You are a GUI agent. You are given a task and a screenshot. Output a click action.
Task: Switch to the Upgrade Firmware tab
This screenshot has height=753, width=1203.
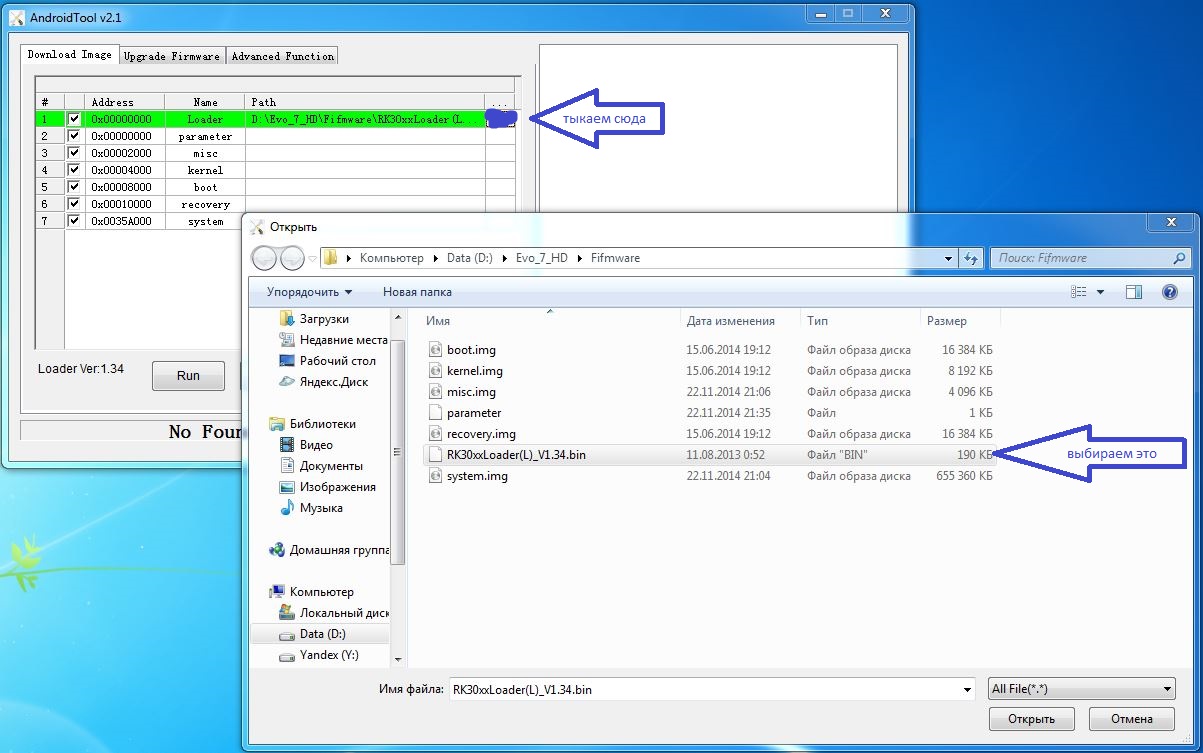coord(172,56)
